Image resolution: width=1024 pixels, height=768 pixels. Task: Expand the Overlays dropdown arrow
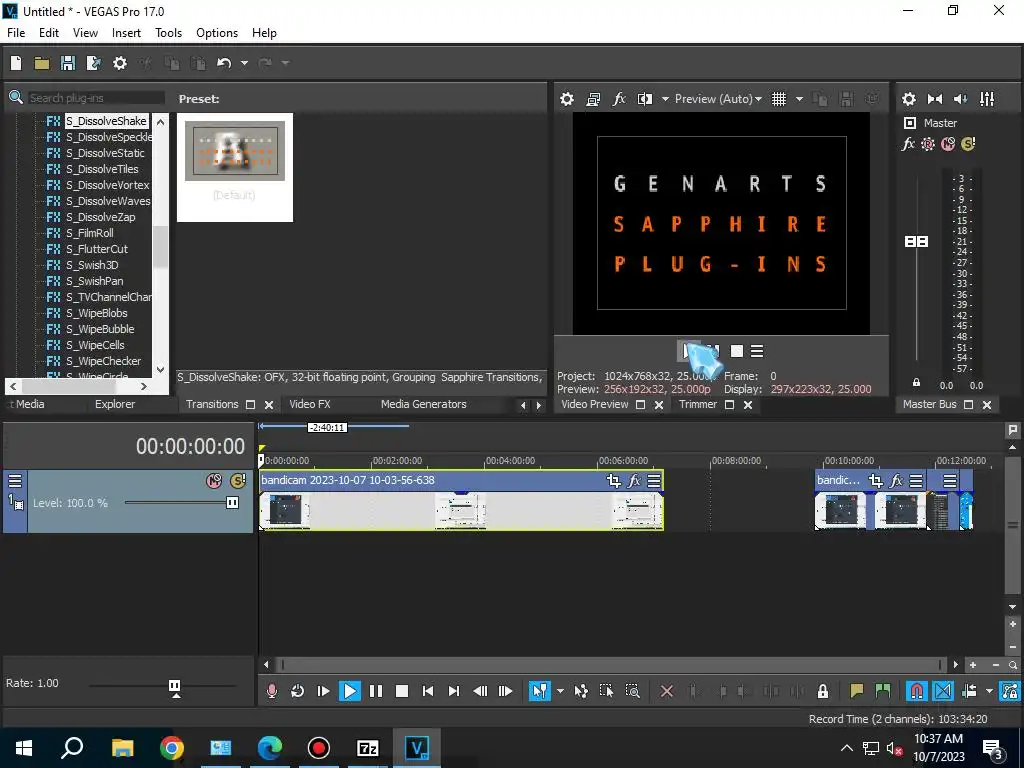pos(799,99)
